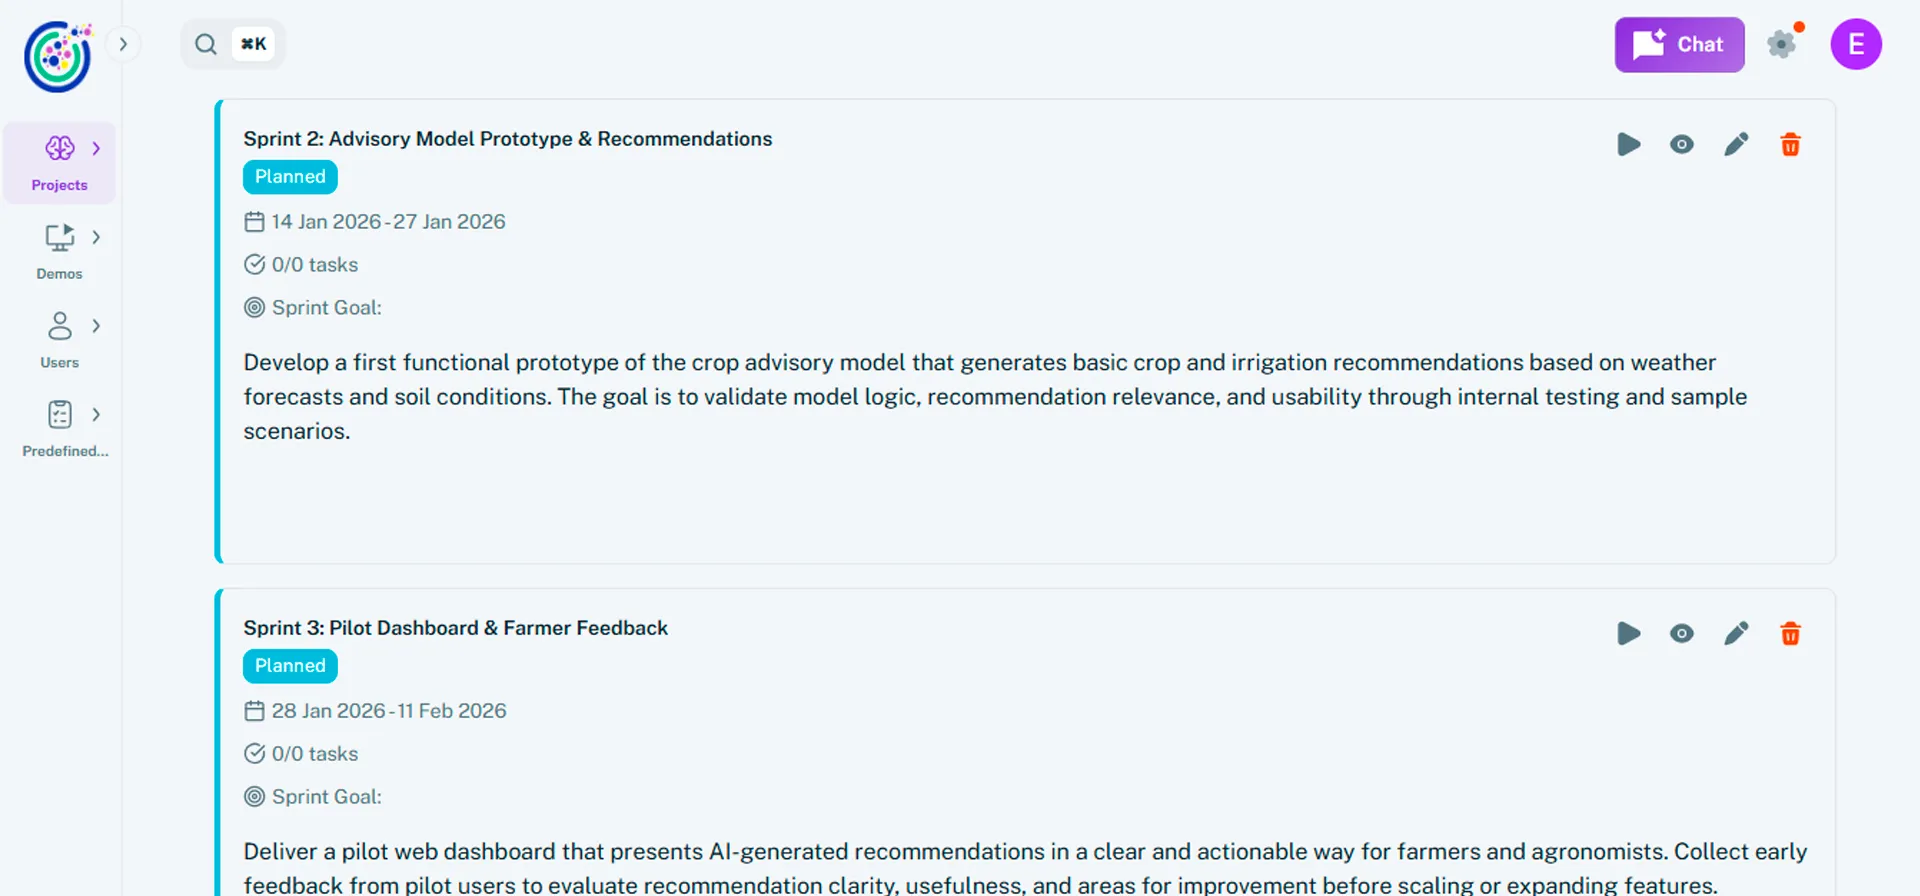Click the Users sidebar icon
The width and height of the screenshot is (1920, 896).
[x=59, y=326]
